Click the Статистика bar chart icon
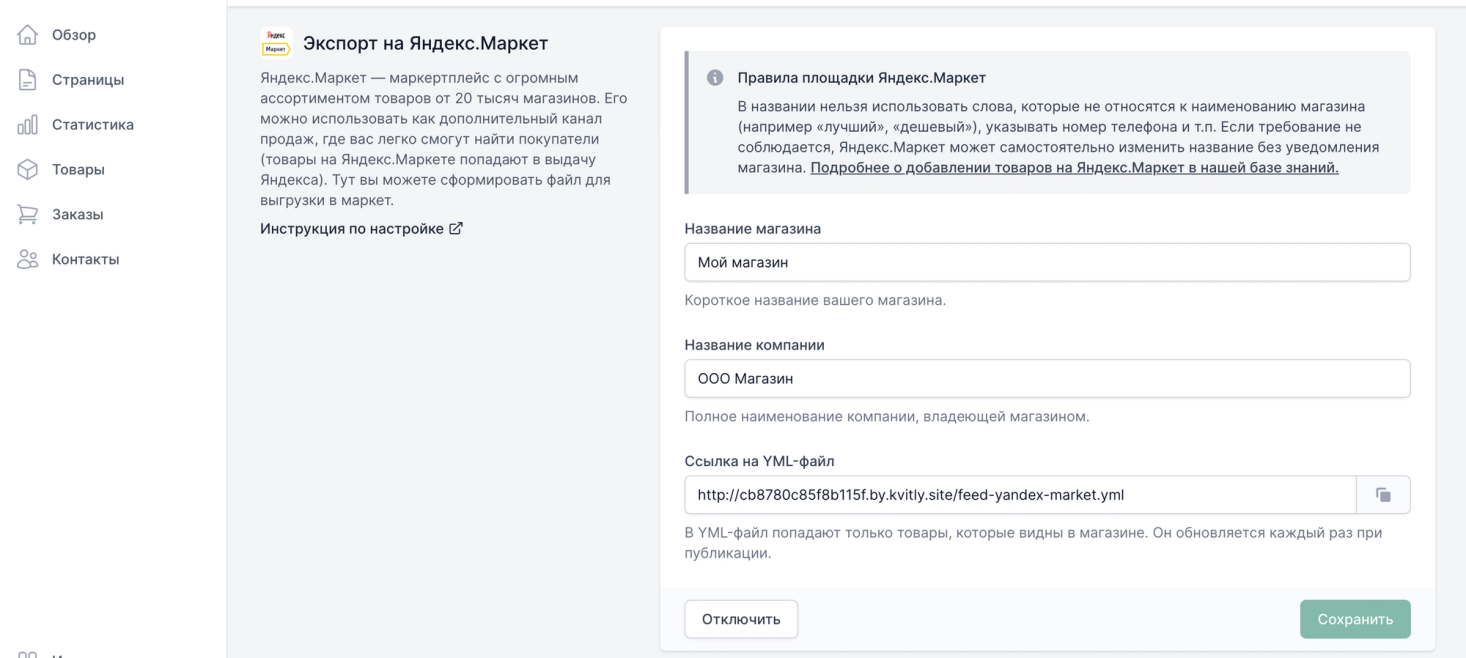The width and height of the screenshot is (1466, 658). pyautogui.click(x=28, y=125)
